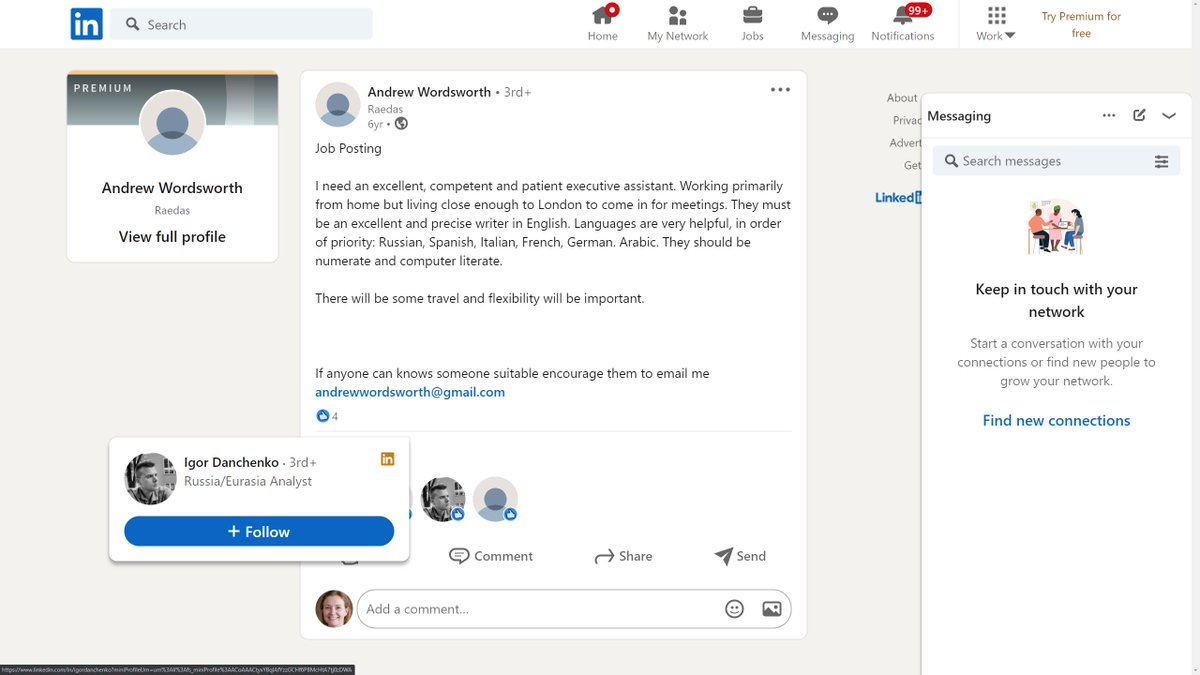Screen dimensions: 1200x675
Task: Click the LinkedIn logo
Action: click(86, 24)
